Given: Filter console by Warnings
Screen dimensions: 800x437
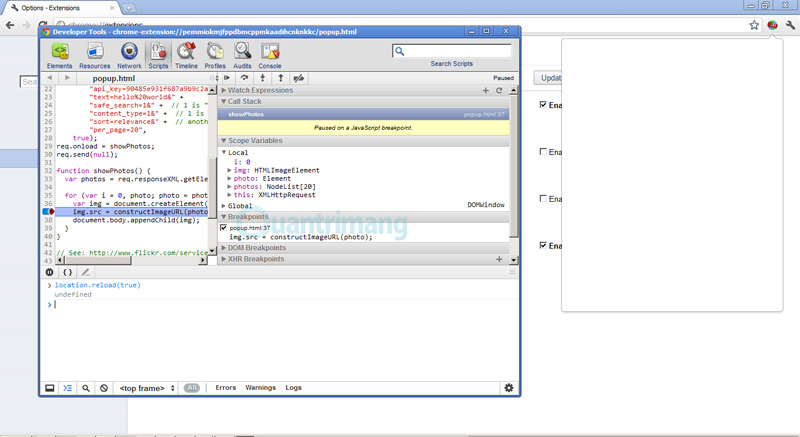Looking at the screenshot, I should [260, 388].
